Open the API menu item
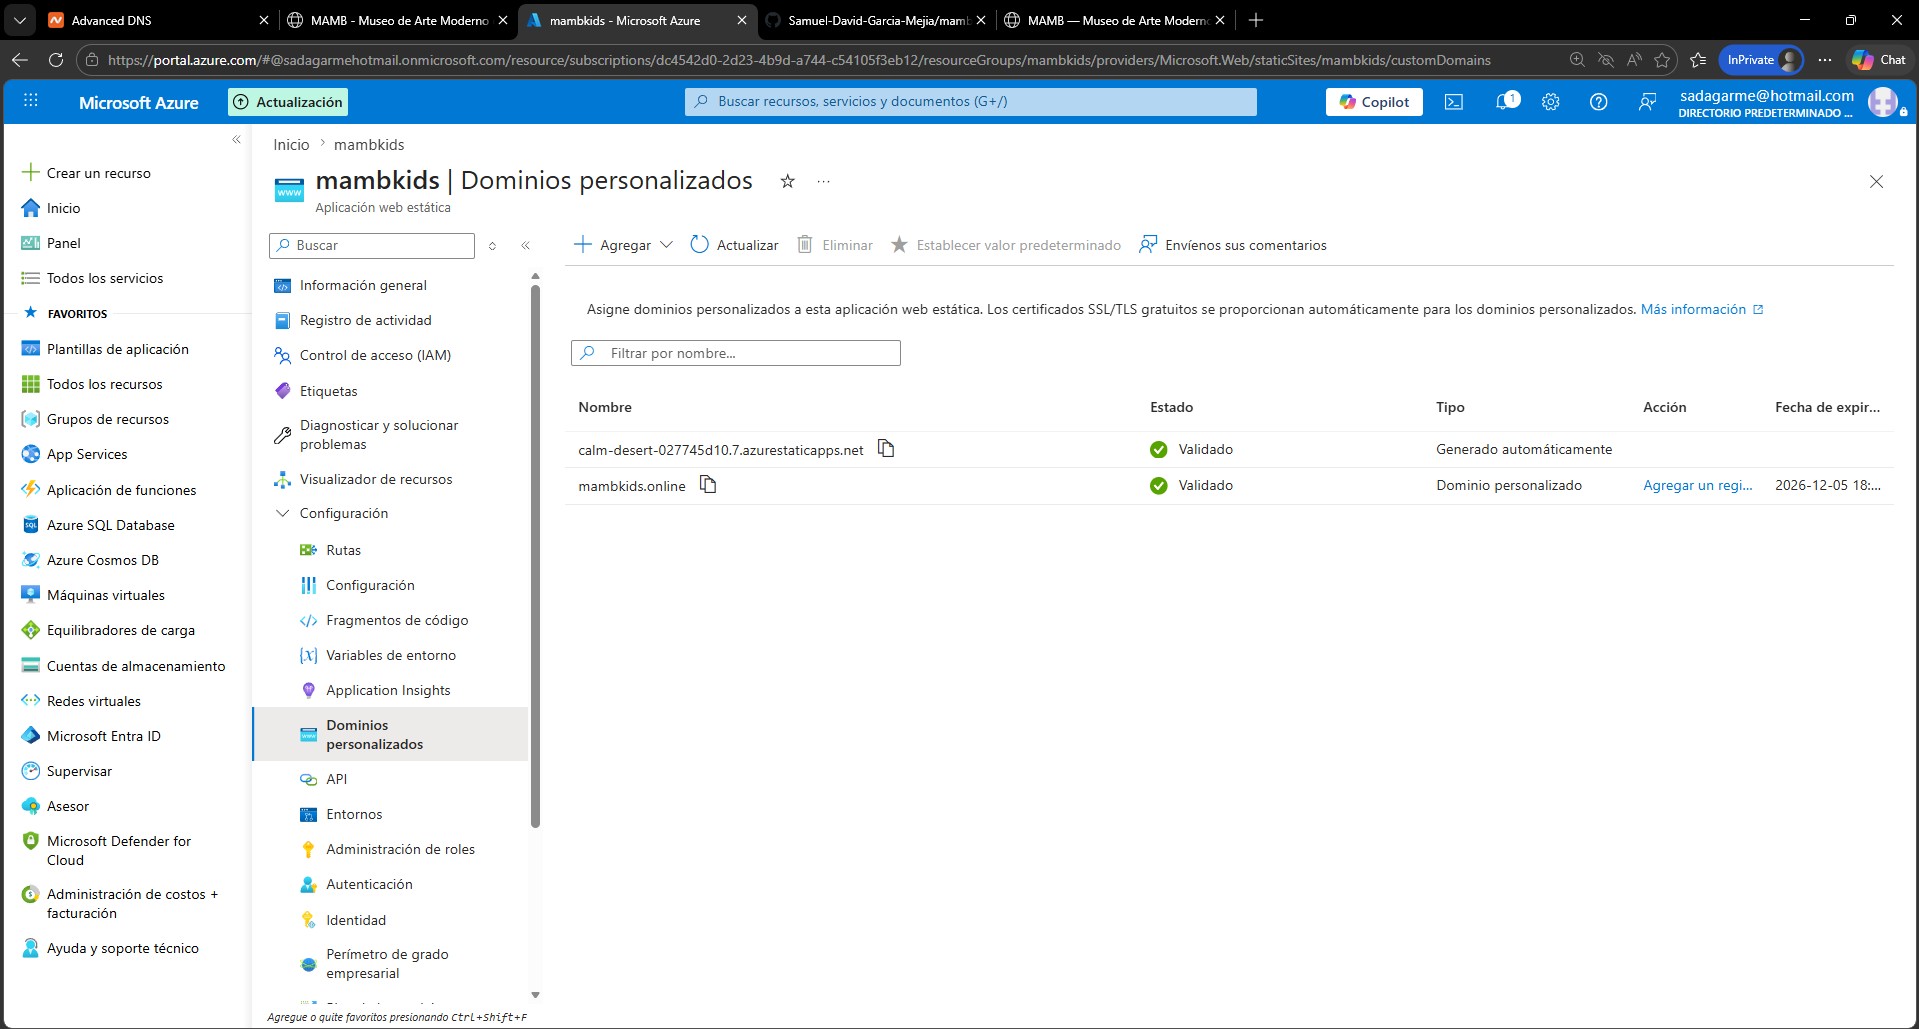The height and width of the screenshot is (1029, 1919). point(336,779)
